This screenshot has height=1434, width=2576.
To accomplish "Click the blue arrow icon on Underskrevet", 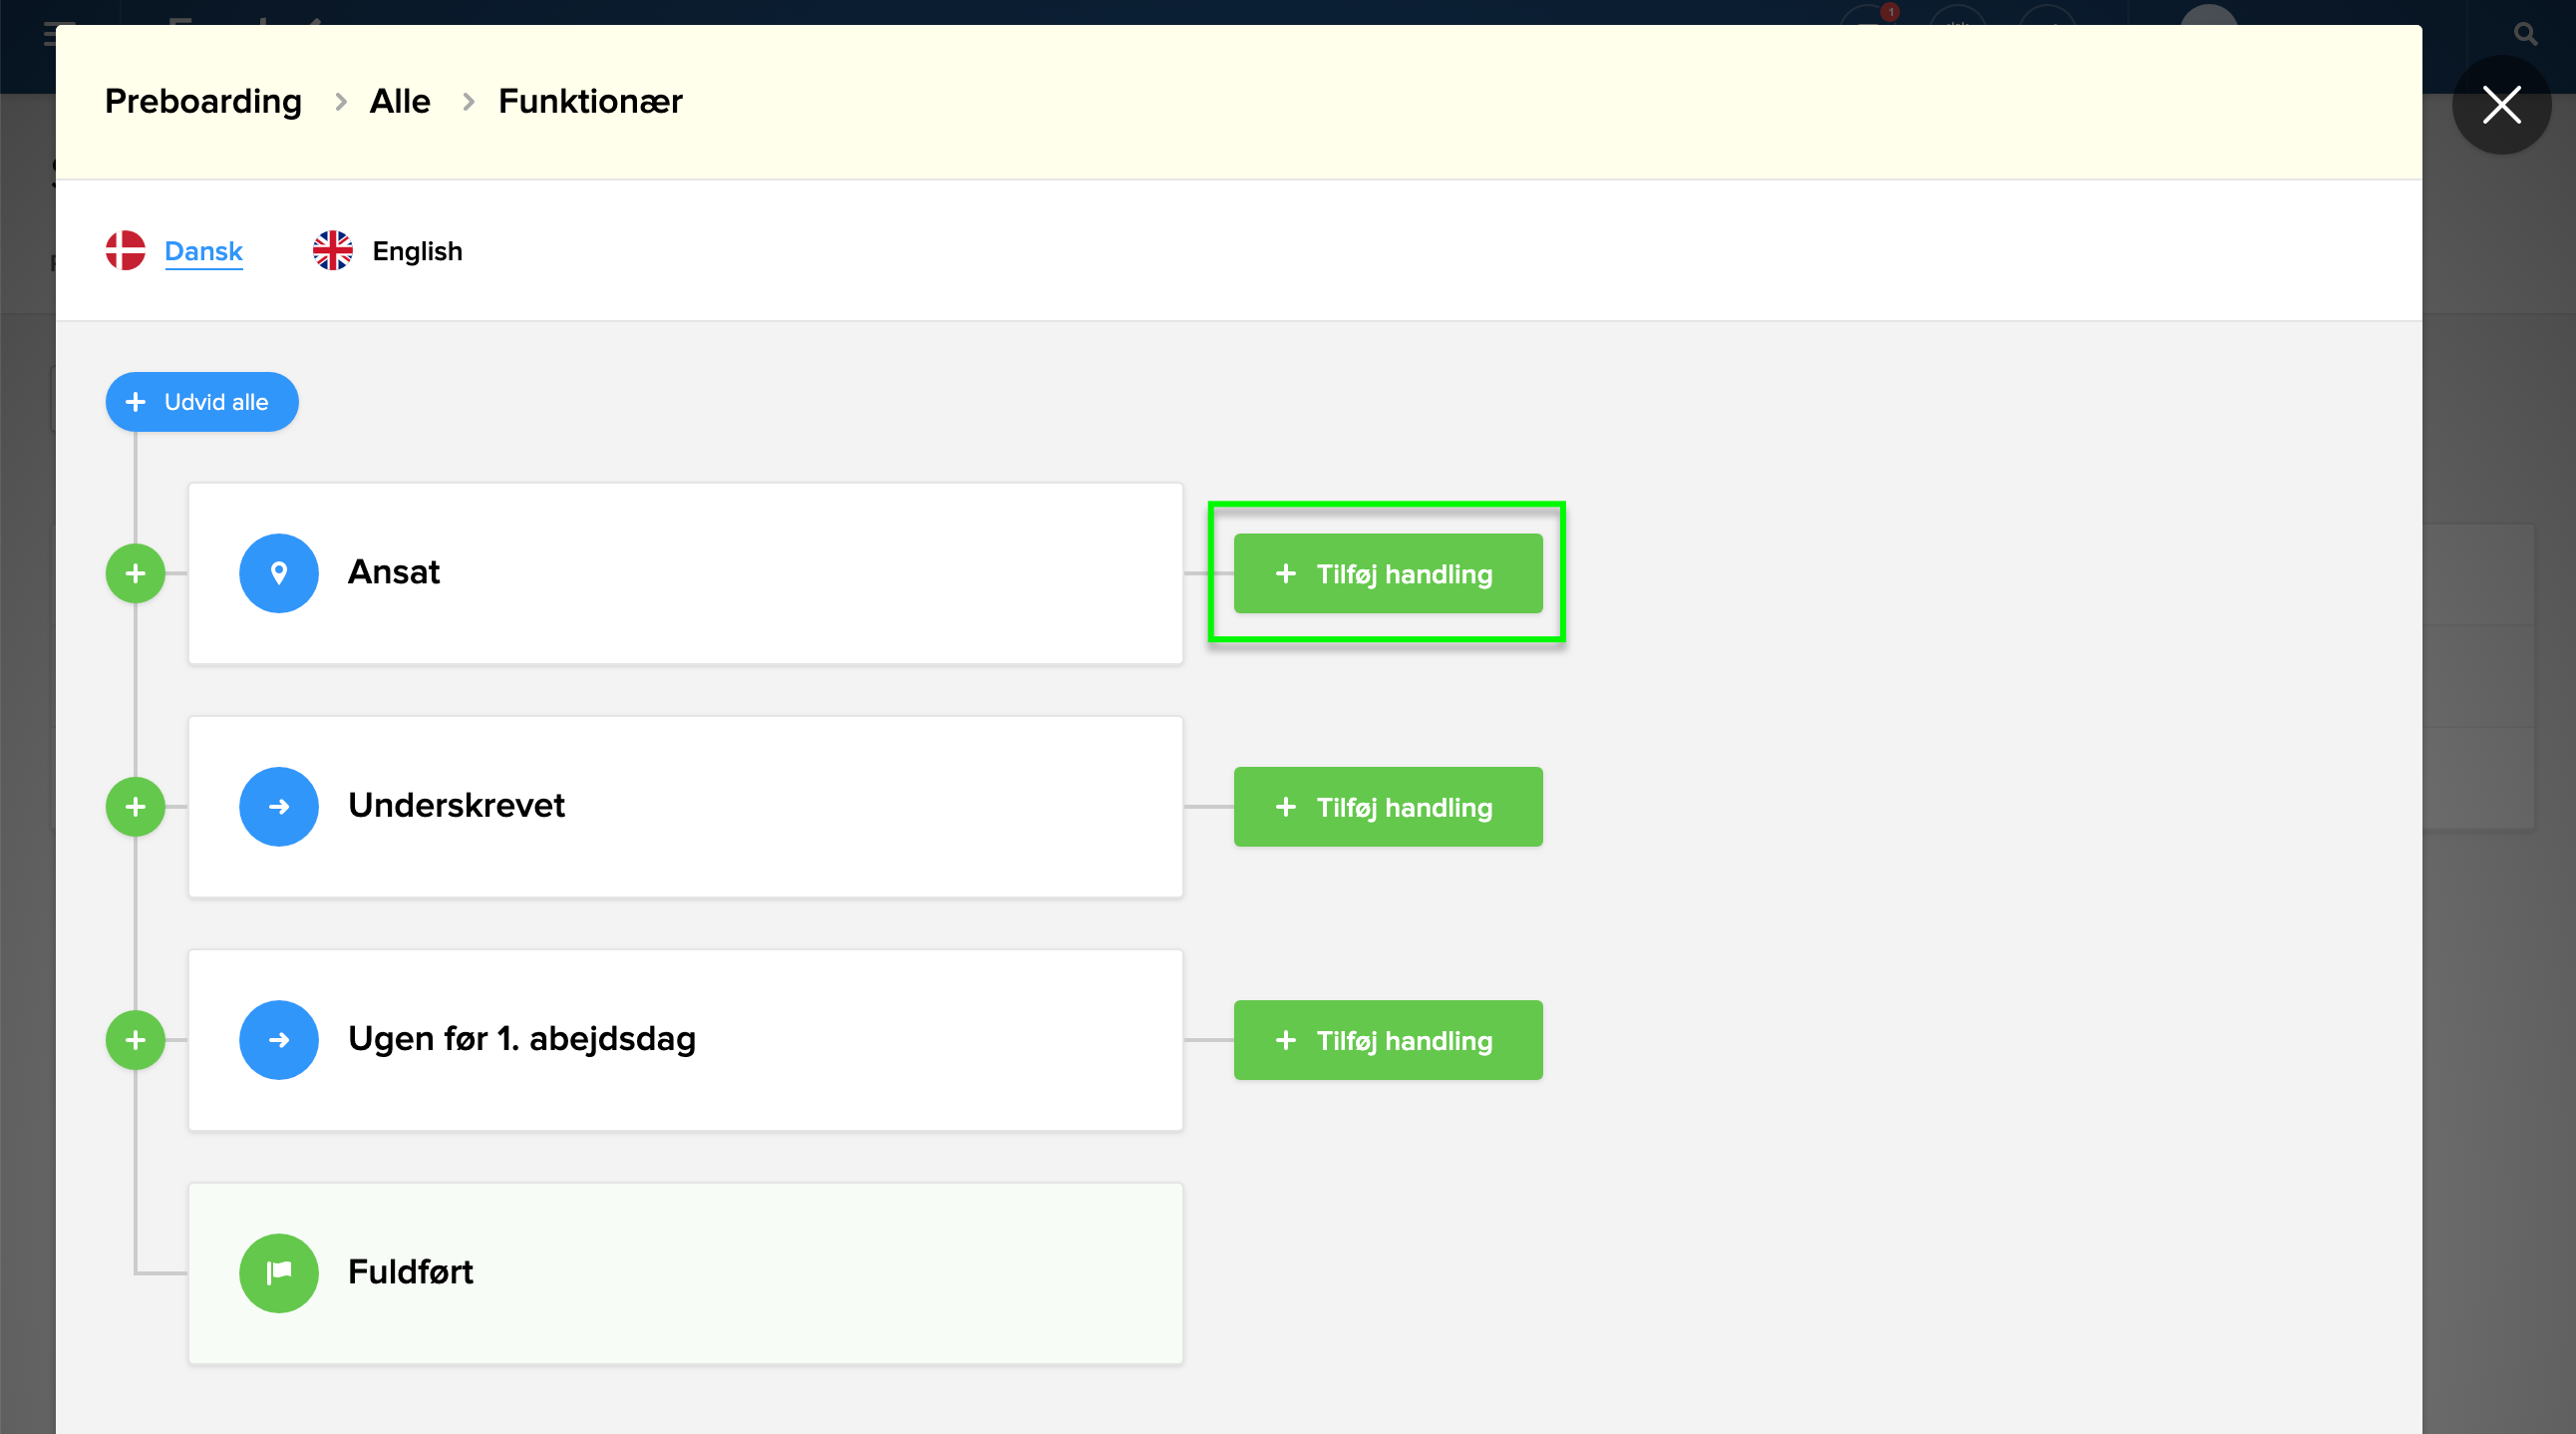I will [x=279, y=806].
